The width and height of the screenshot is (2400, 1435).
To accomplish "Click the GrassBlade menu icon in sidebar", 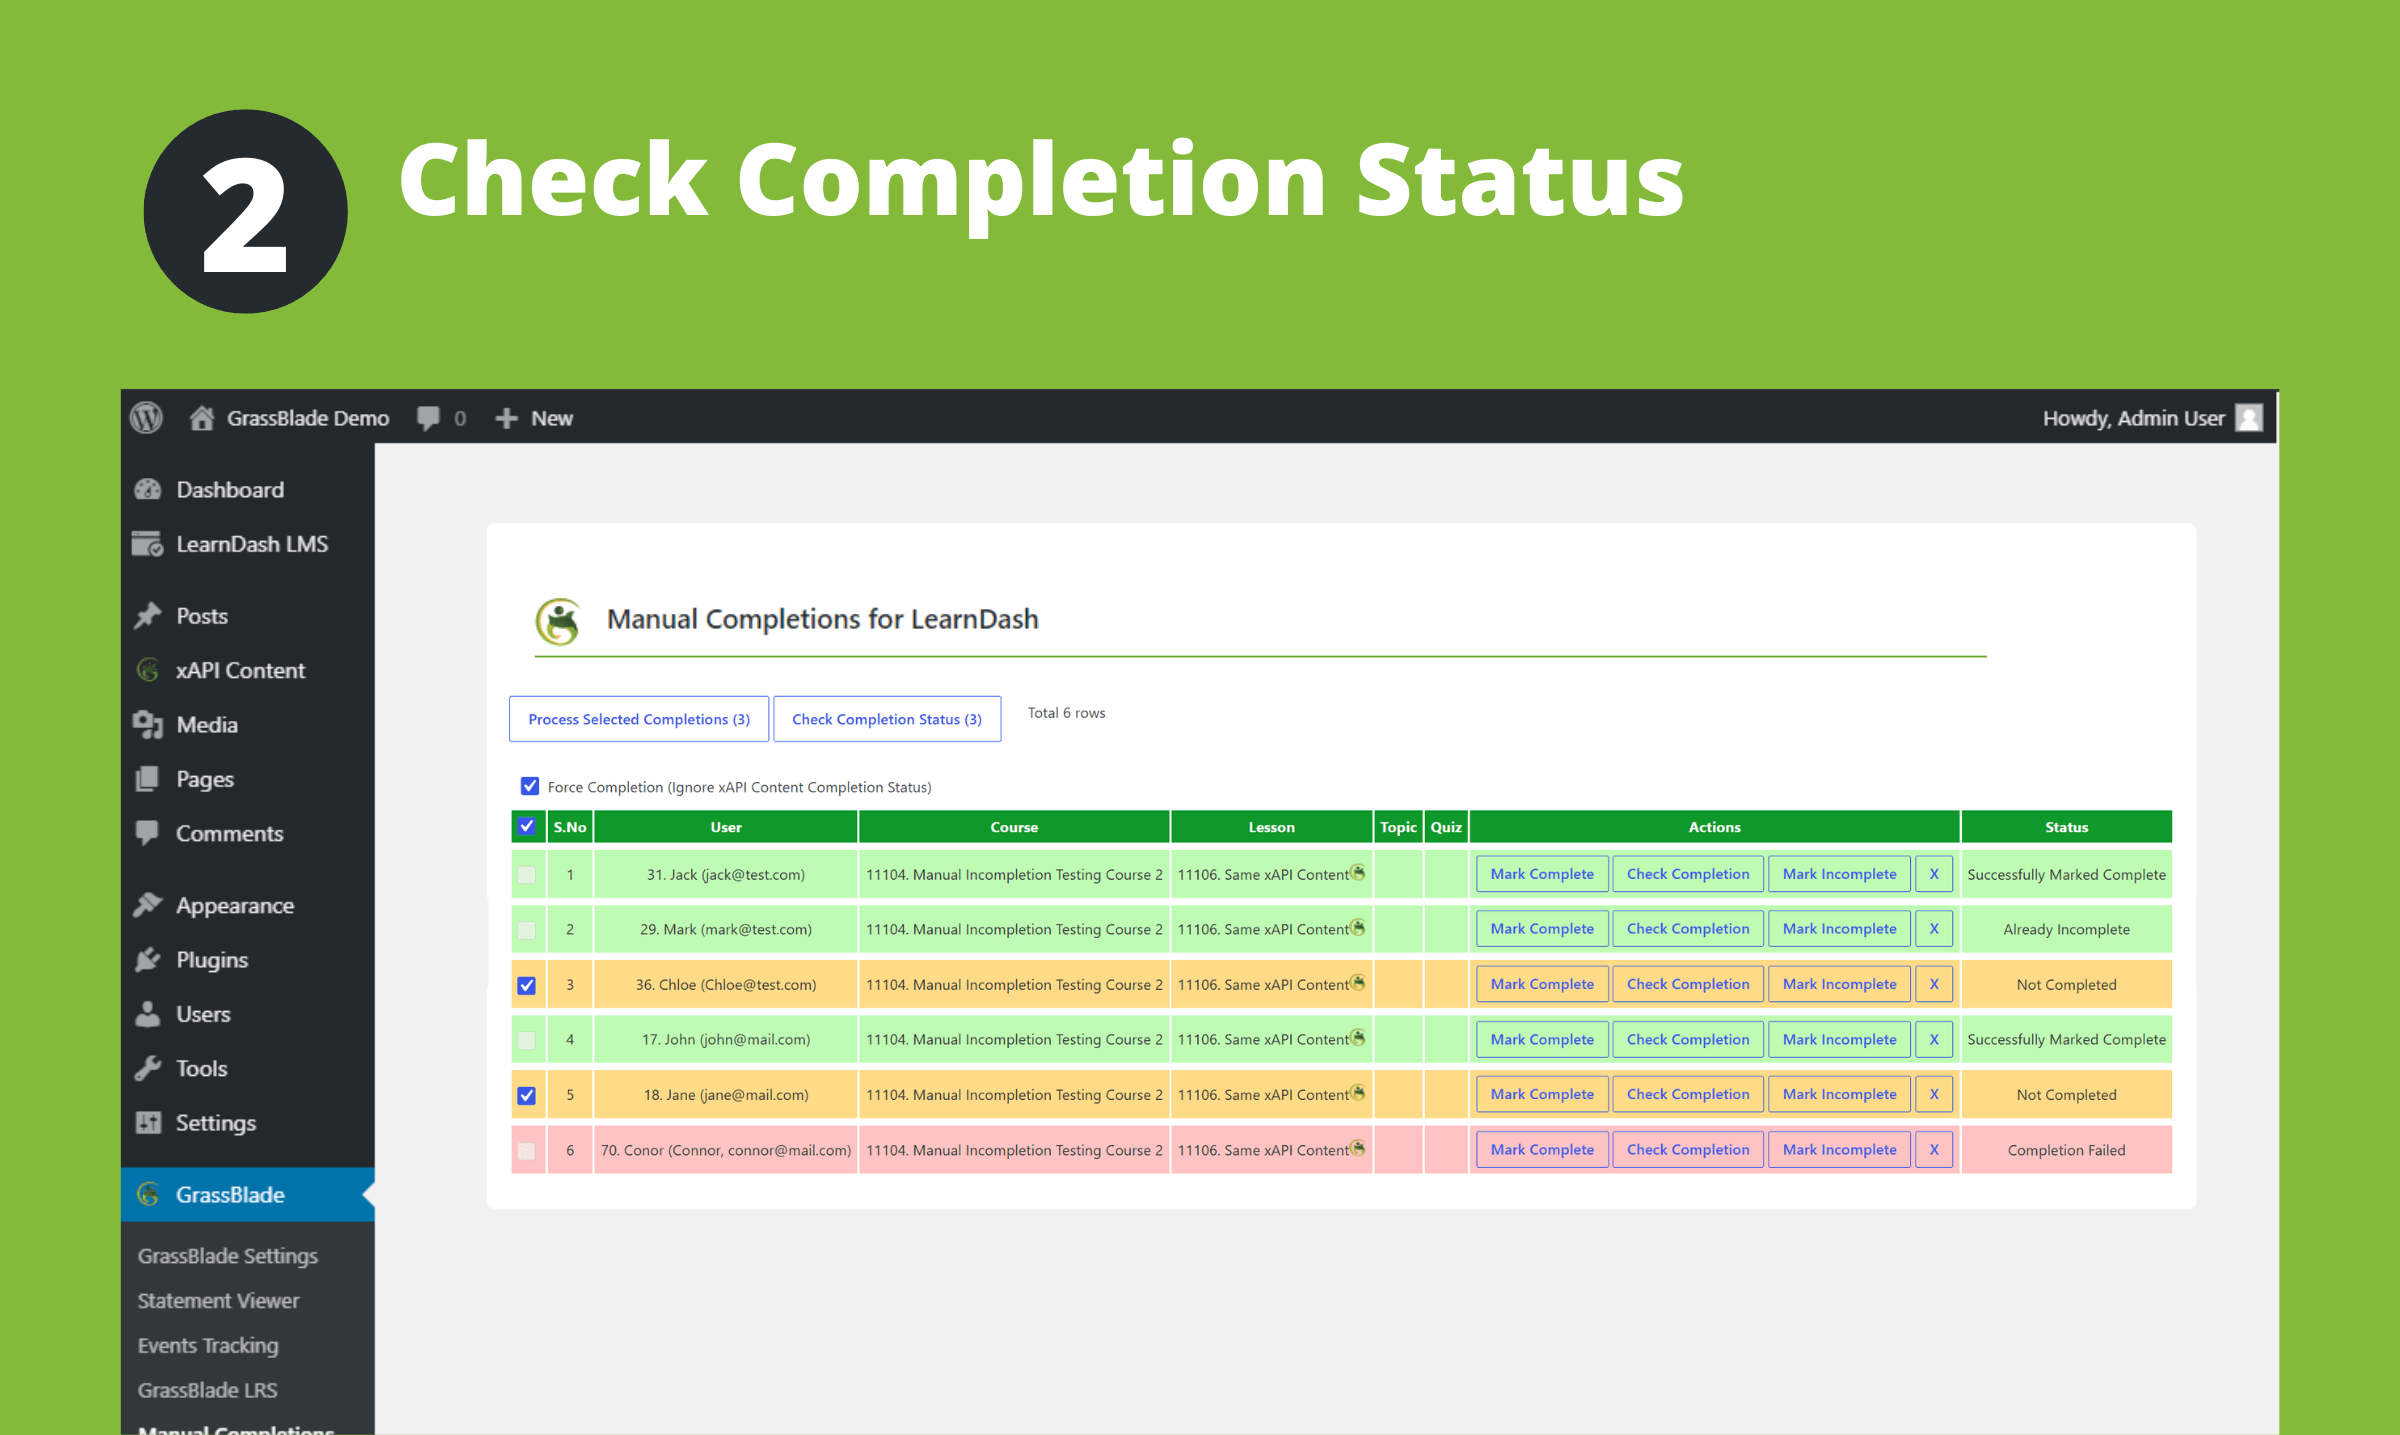I will pyautogui.click(x=148, y=1194).
